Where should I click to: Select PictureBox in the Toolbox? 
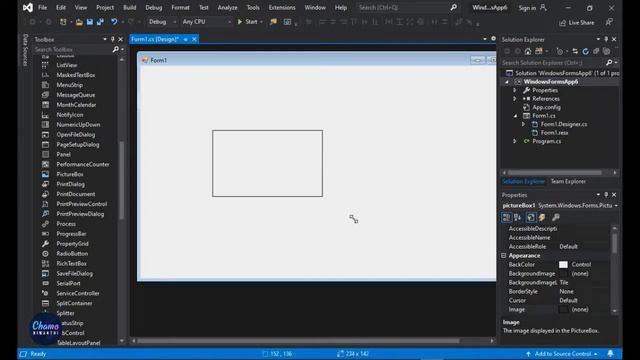tap(70, 174)
